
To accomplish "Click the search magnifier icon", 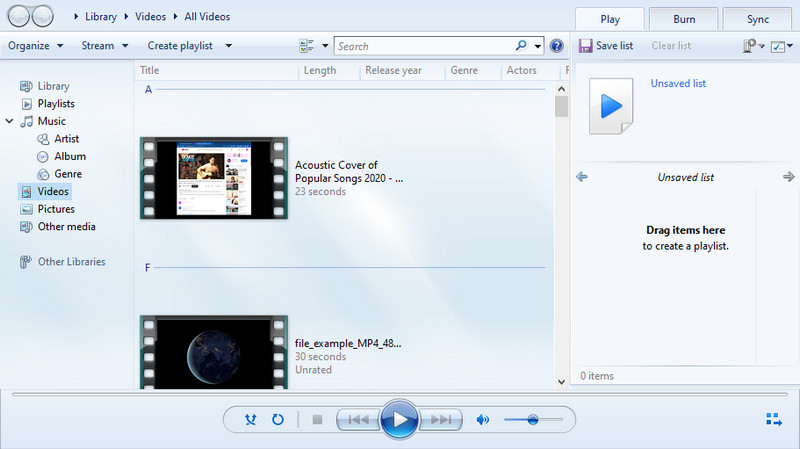I will pos(521,45).
